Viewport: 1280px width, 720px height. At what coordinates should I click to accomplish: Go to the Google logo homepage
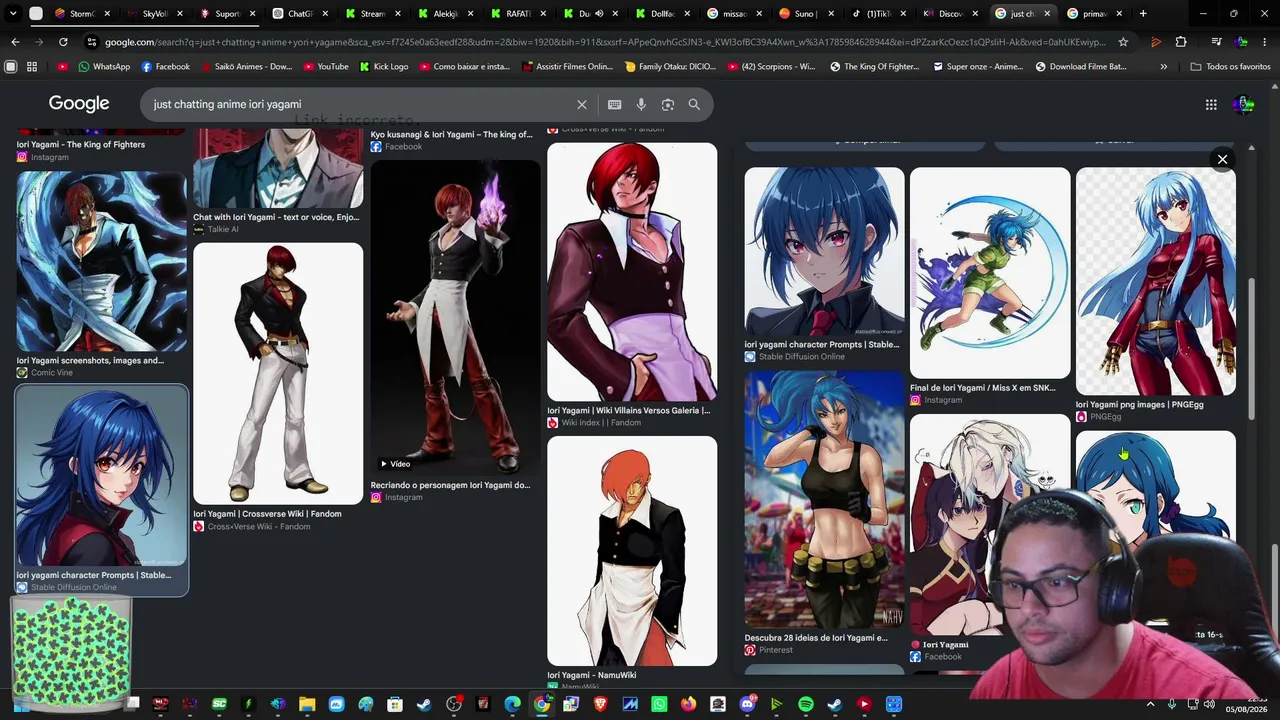[x=79, y=104]
